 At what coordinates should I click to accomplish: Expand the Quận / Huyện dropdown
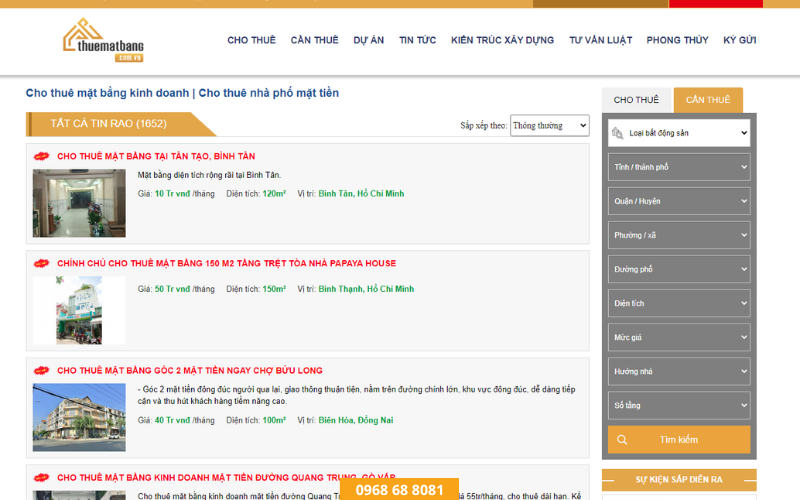(679, 201)
